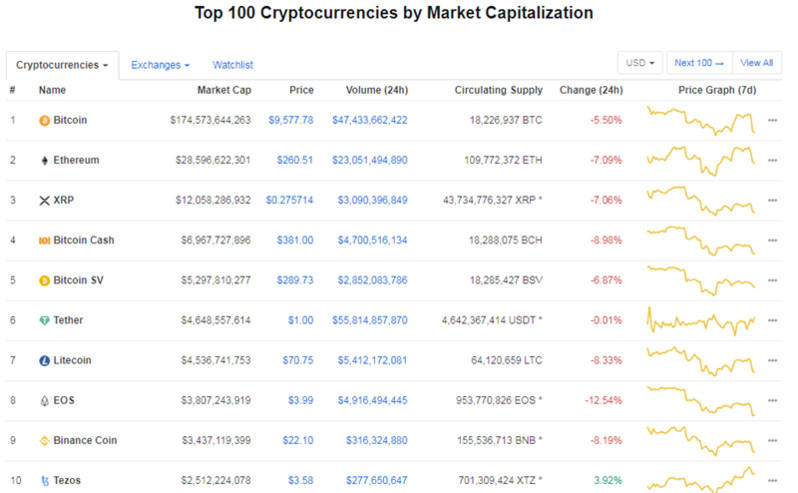The height and width of the screenshot is (493, 798).
Task: Expand the Exchanges dropdown menu
Action: 160,65
